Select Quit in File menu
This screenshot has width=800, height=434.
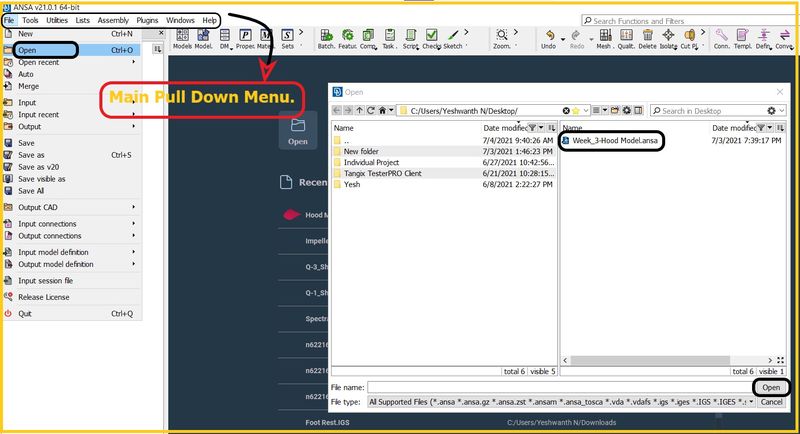(x=71, y=314)
